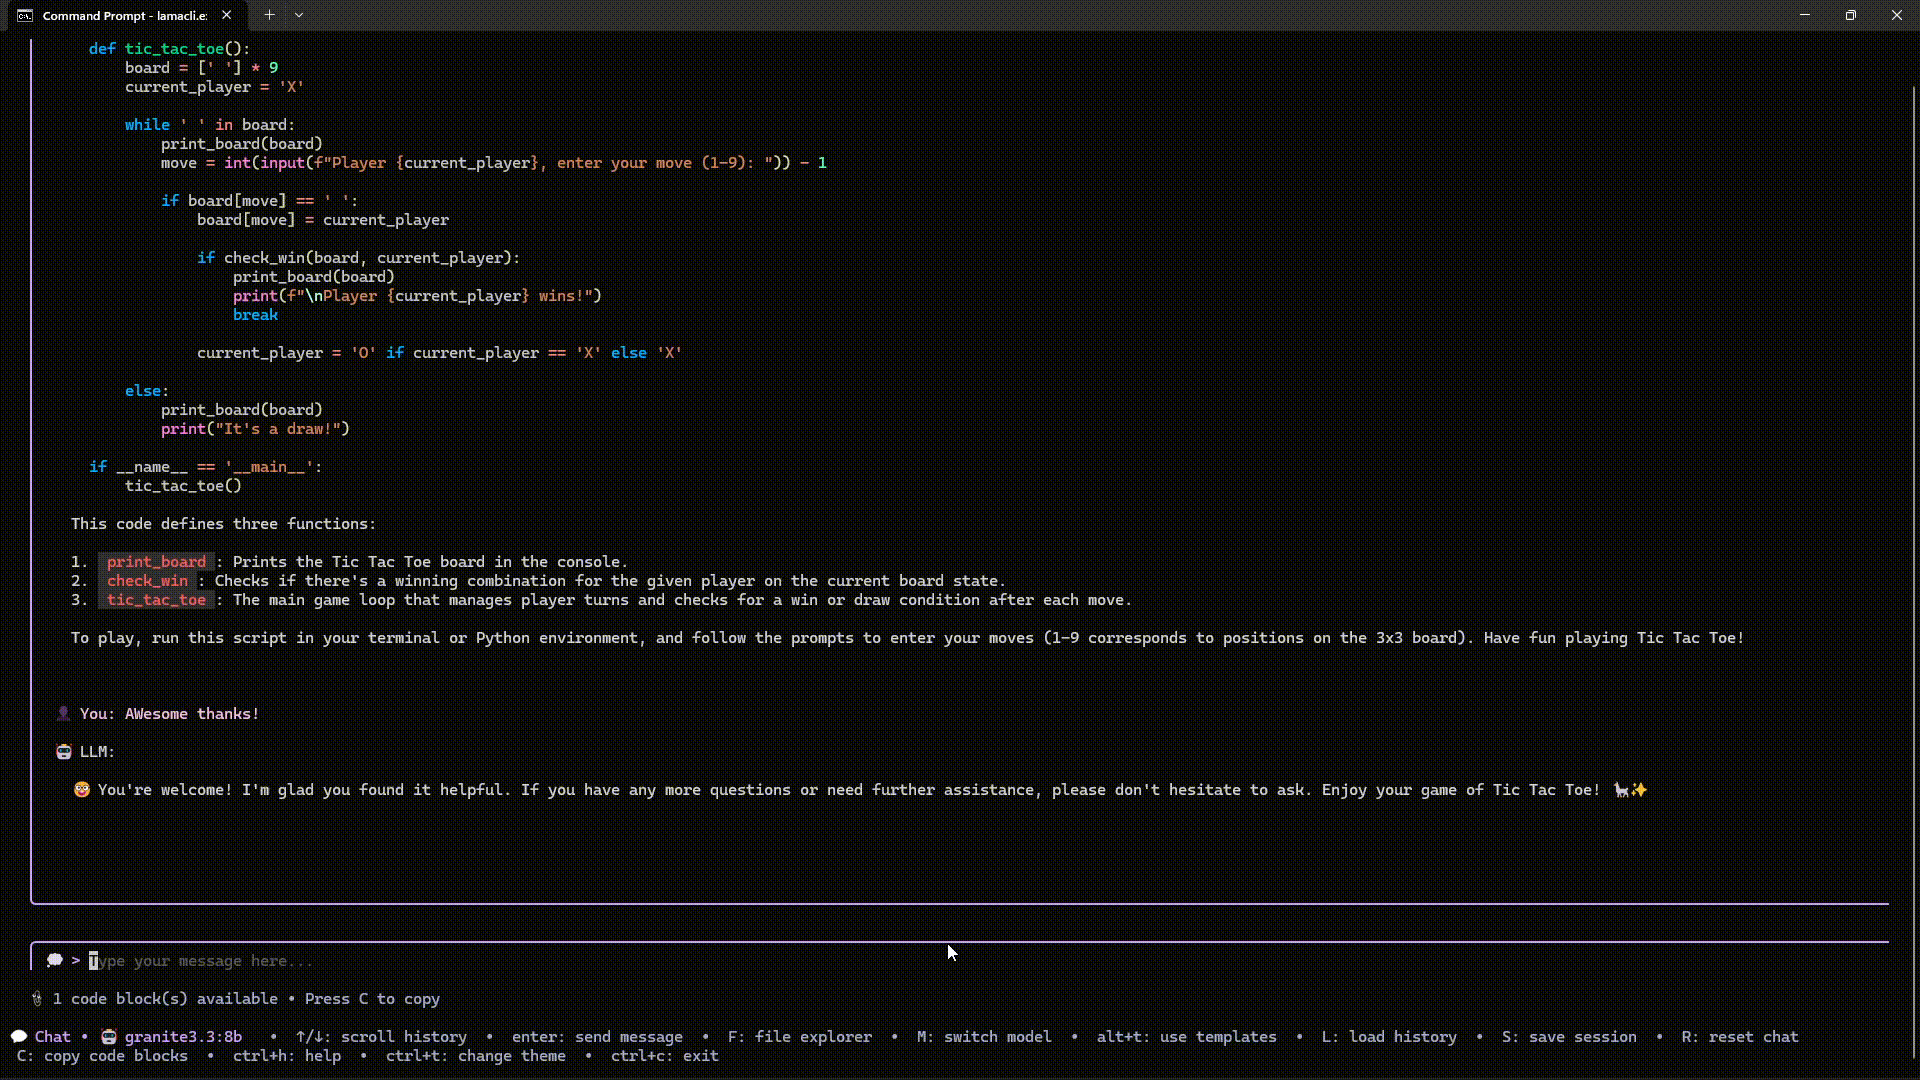The height and width of the screenshot is (1080, 1920).
Task: Click the 'S: save session' hint
Action: [x=1568, y=1037]
